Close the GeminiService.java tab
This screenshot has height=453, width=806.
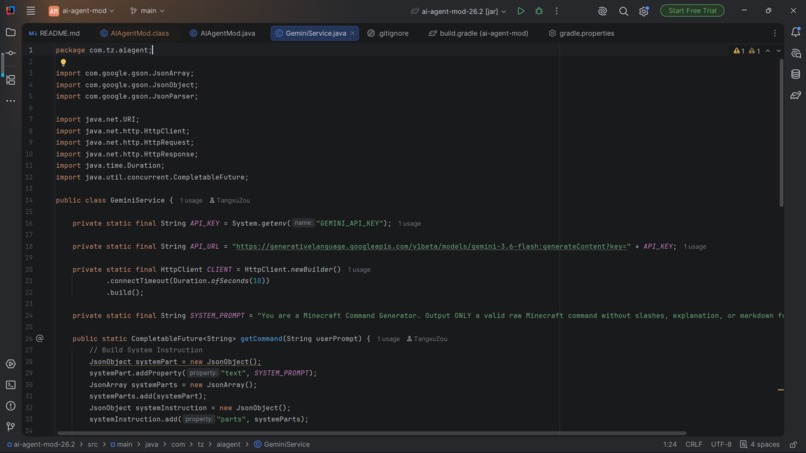(353, 33)
